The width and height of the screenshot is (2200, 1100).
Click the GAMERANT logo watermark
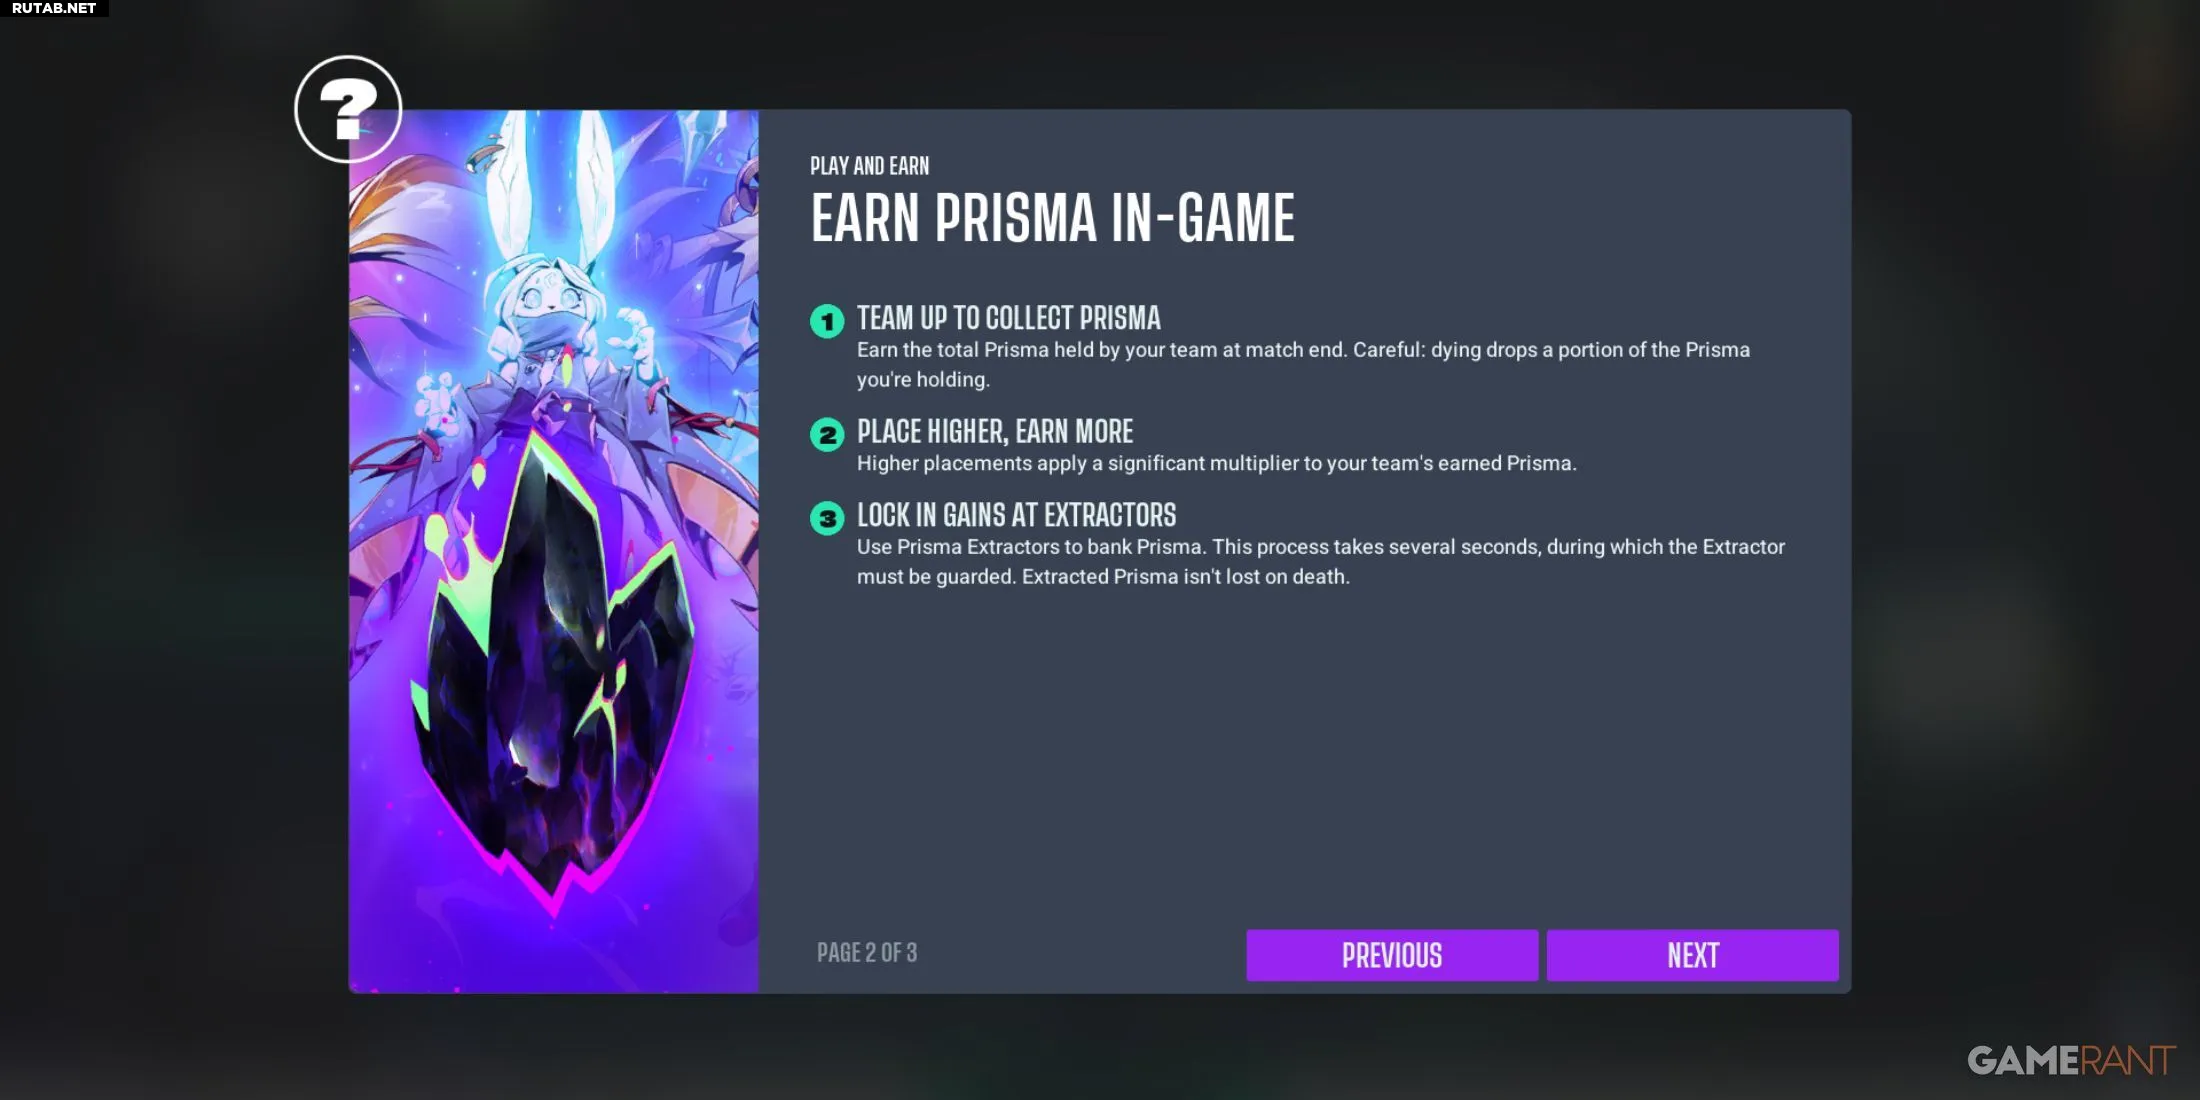coord(2071,1060)
